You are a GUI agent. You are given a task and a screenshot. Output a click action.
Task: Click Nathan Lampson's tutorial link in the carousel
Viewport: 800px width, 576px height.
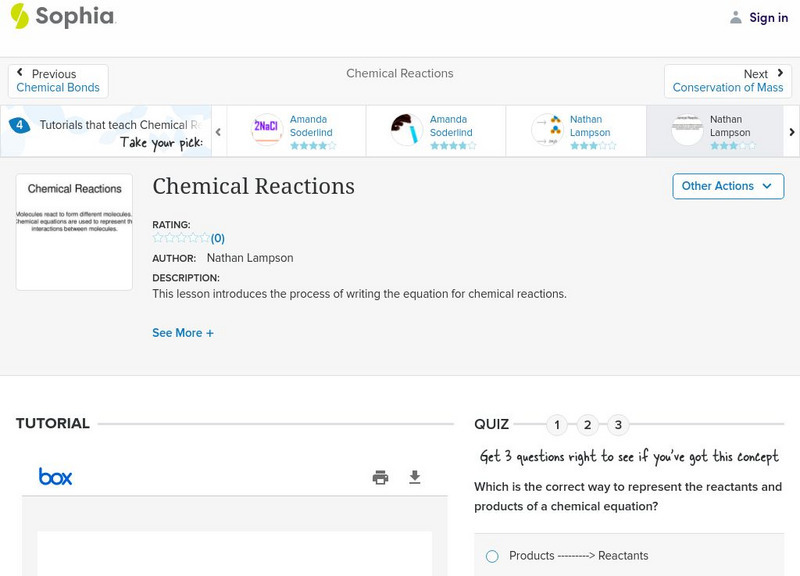click(x=590, y=126)
